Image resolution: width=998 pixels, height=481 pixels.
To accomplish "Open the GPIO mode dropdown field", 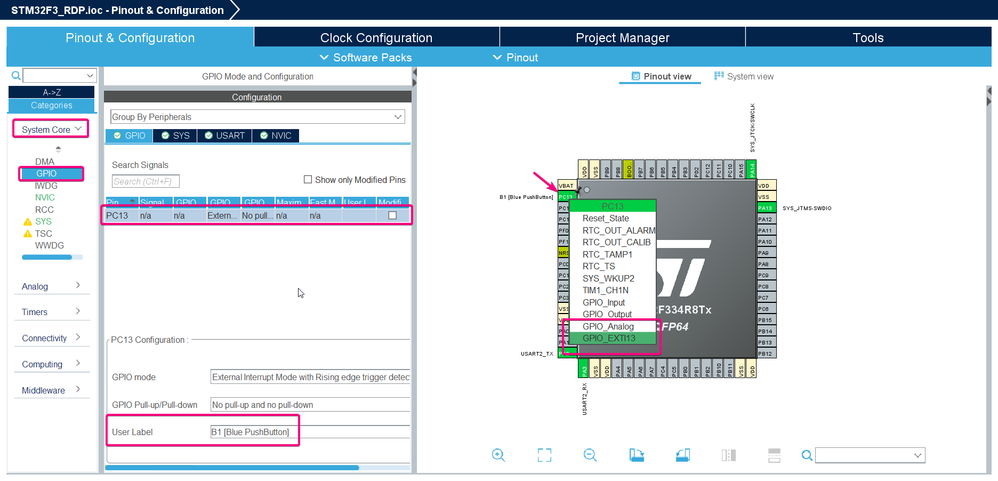I will 310,377.
